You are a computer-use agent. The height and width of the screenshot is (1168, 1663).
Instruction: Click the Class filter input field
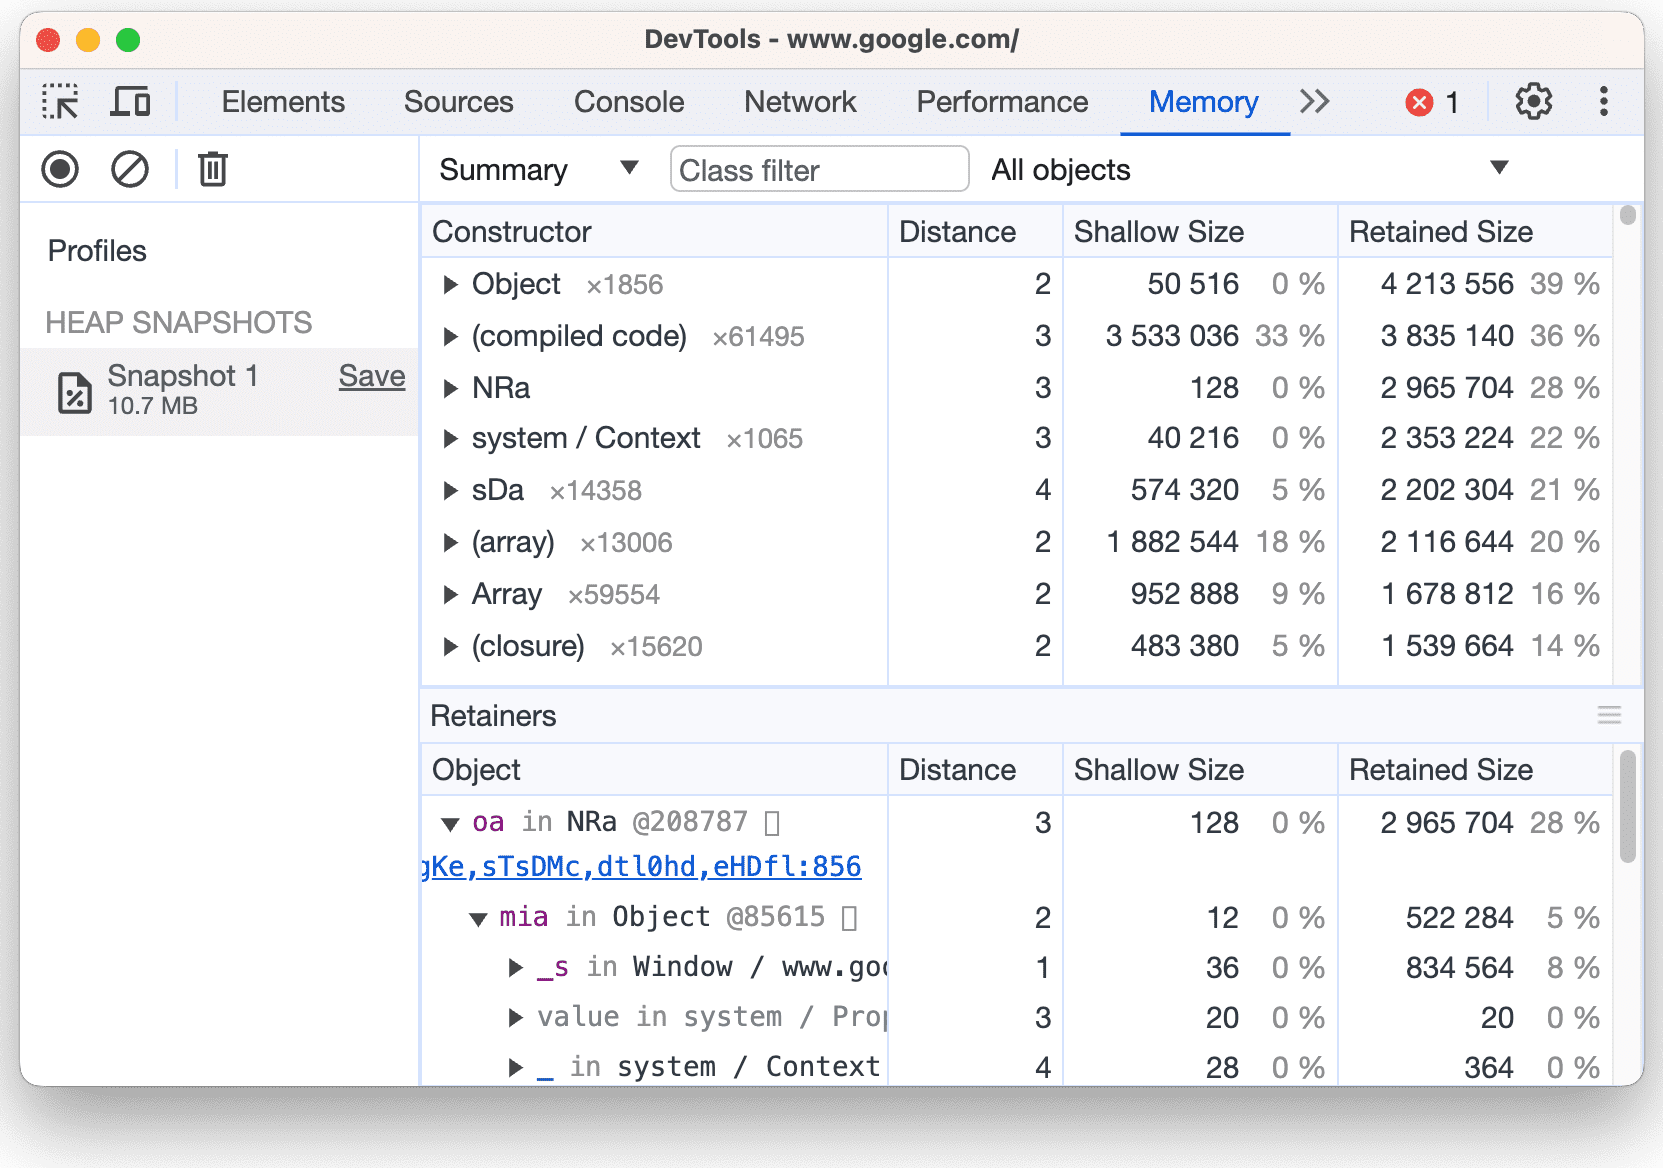(x=819, y=169)
